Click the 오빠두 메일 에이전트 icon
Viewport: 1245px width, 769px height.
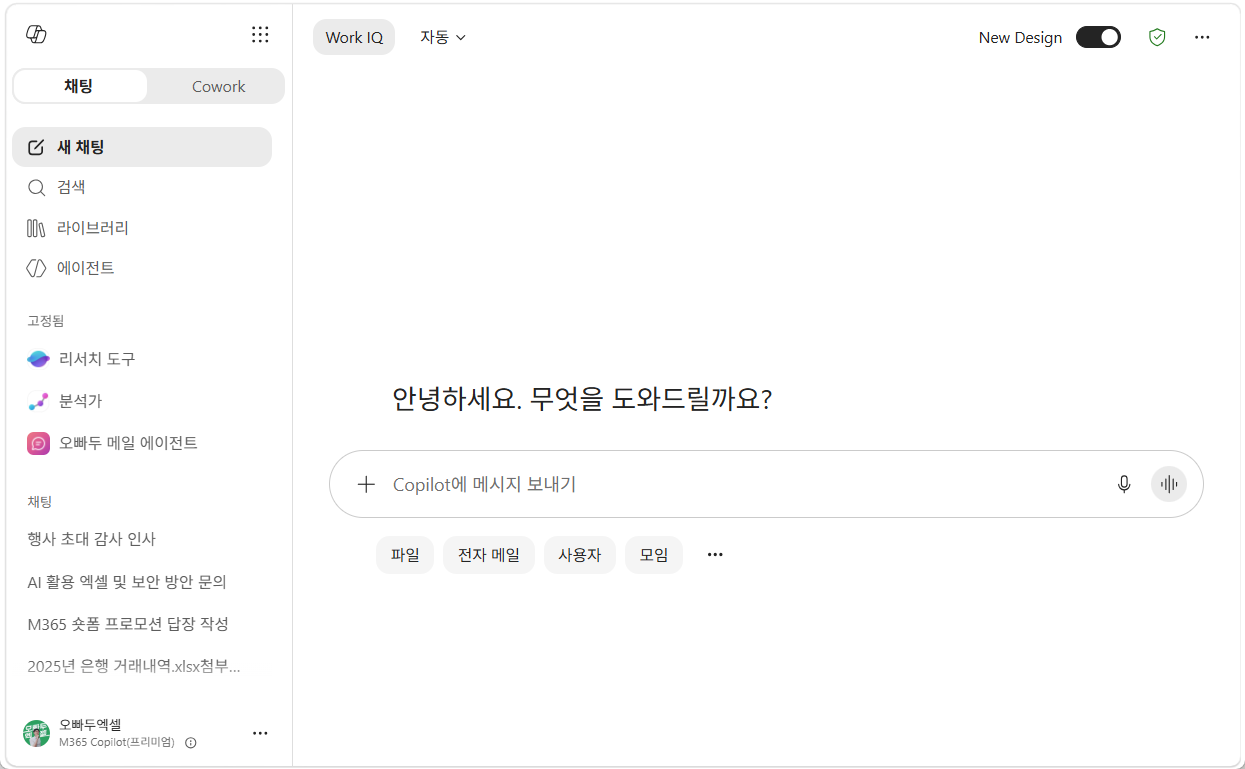click(38, 443)
